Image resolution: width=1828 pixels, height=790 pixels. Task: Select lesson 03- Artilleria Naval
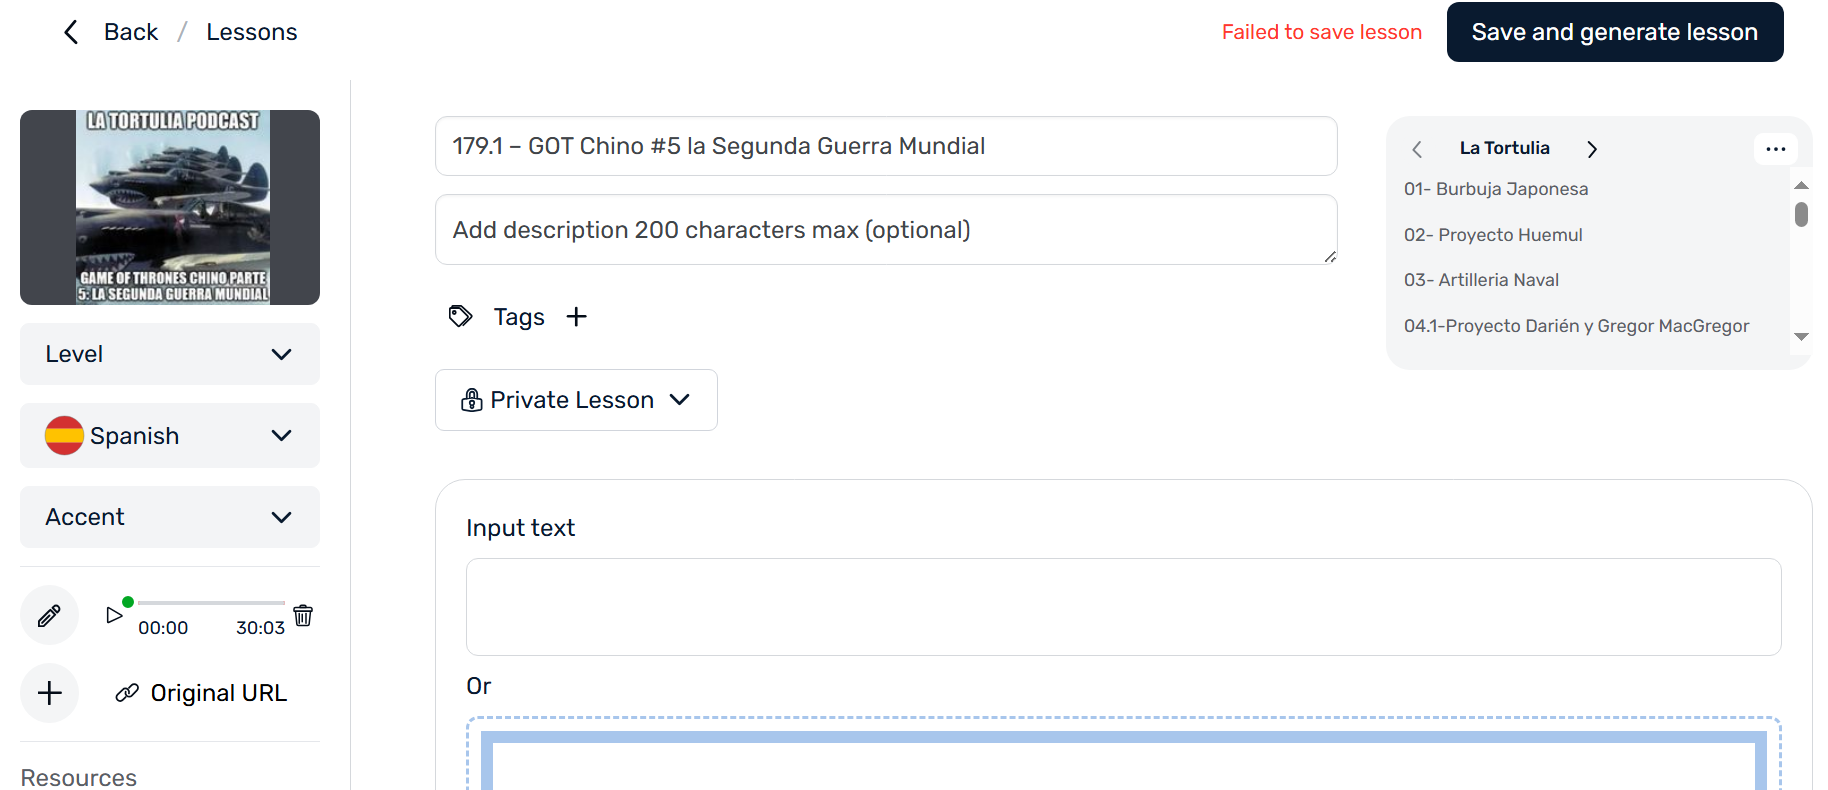point(1481,280)
